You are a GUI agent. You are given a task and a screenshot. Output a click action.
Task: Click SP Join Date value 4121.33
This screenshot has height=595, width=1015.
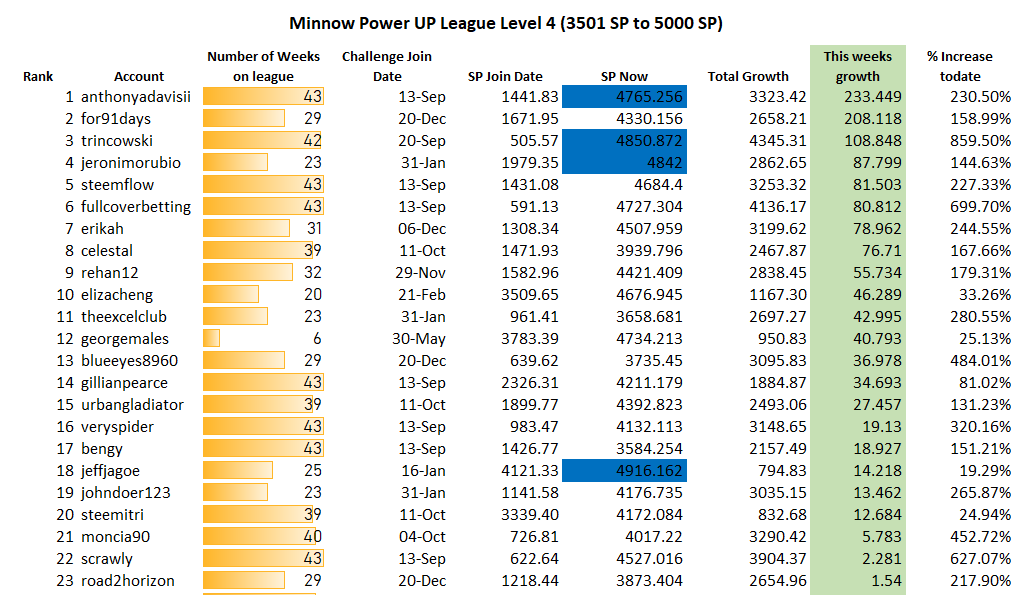click(530, 471)
